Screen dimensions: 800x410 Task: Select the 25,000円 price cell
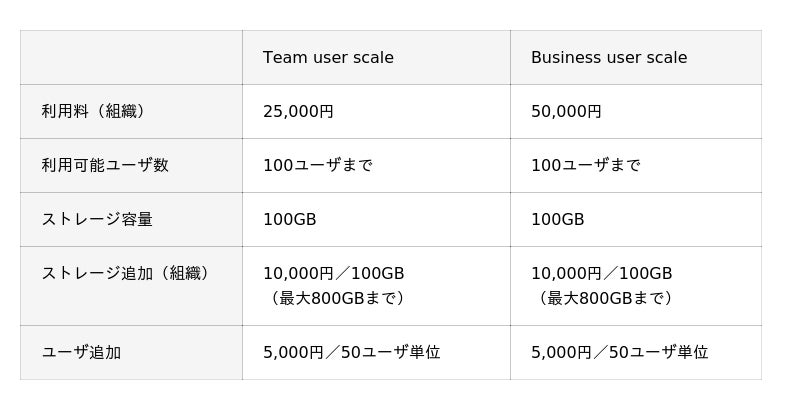(x=298, y=112)
